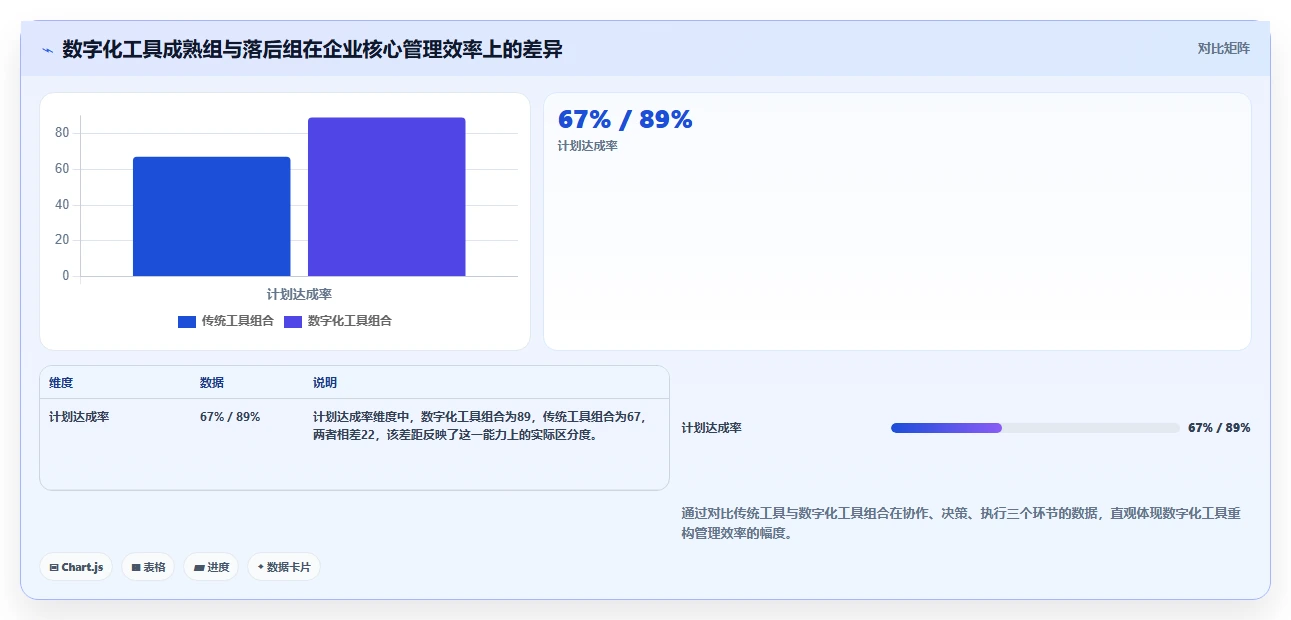Click the 80 y-axis tick label
Viewport: 1291px width, 620px height.
click(62, 133)
